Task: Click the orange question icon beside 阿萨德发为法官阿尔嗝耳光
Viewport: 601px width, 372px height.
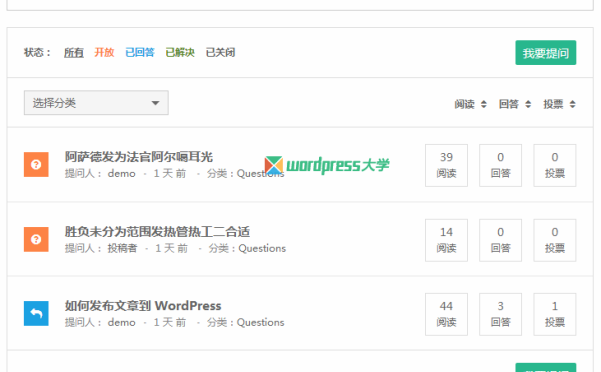Action: pyautogui.click(x=36, y=164)
